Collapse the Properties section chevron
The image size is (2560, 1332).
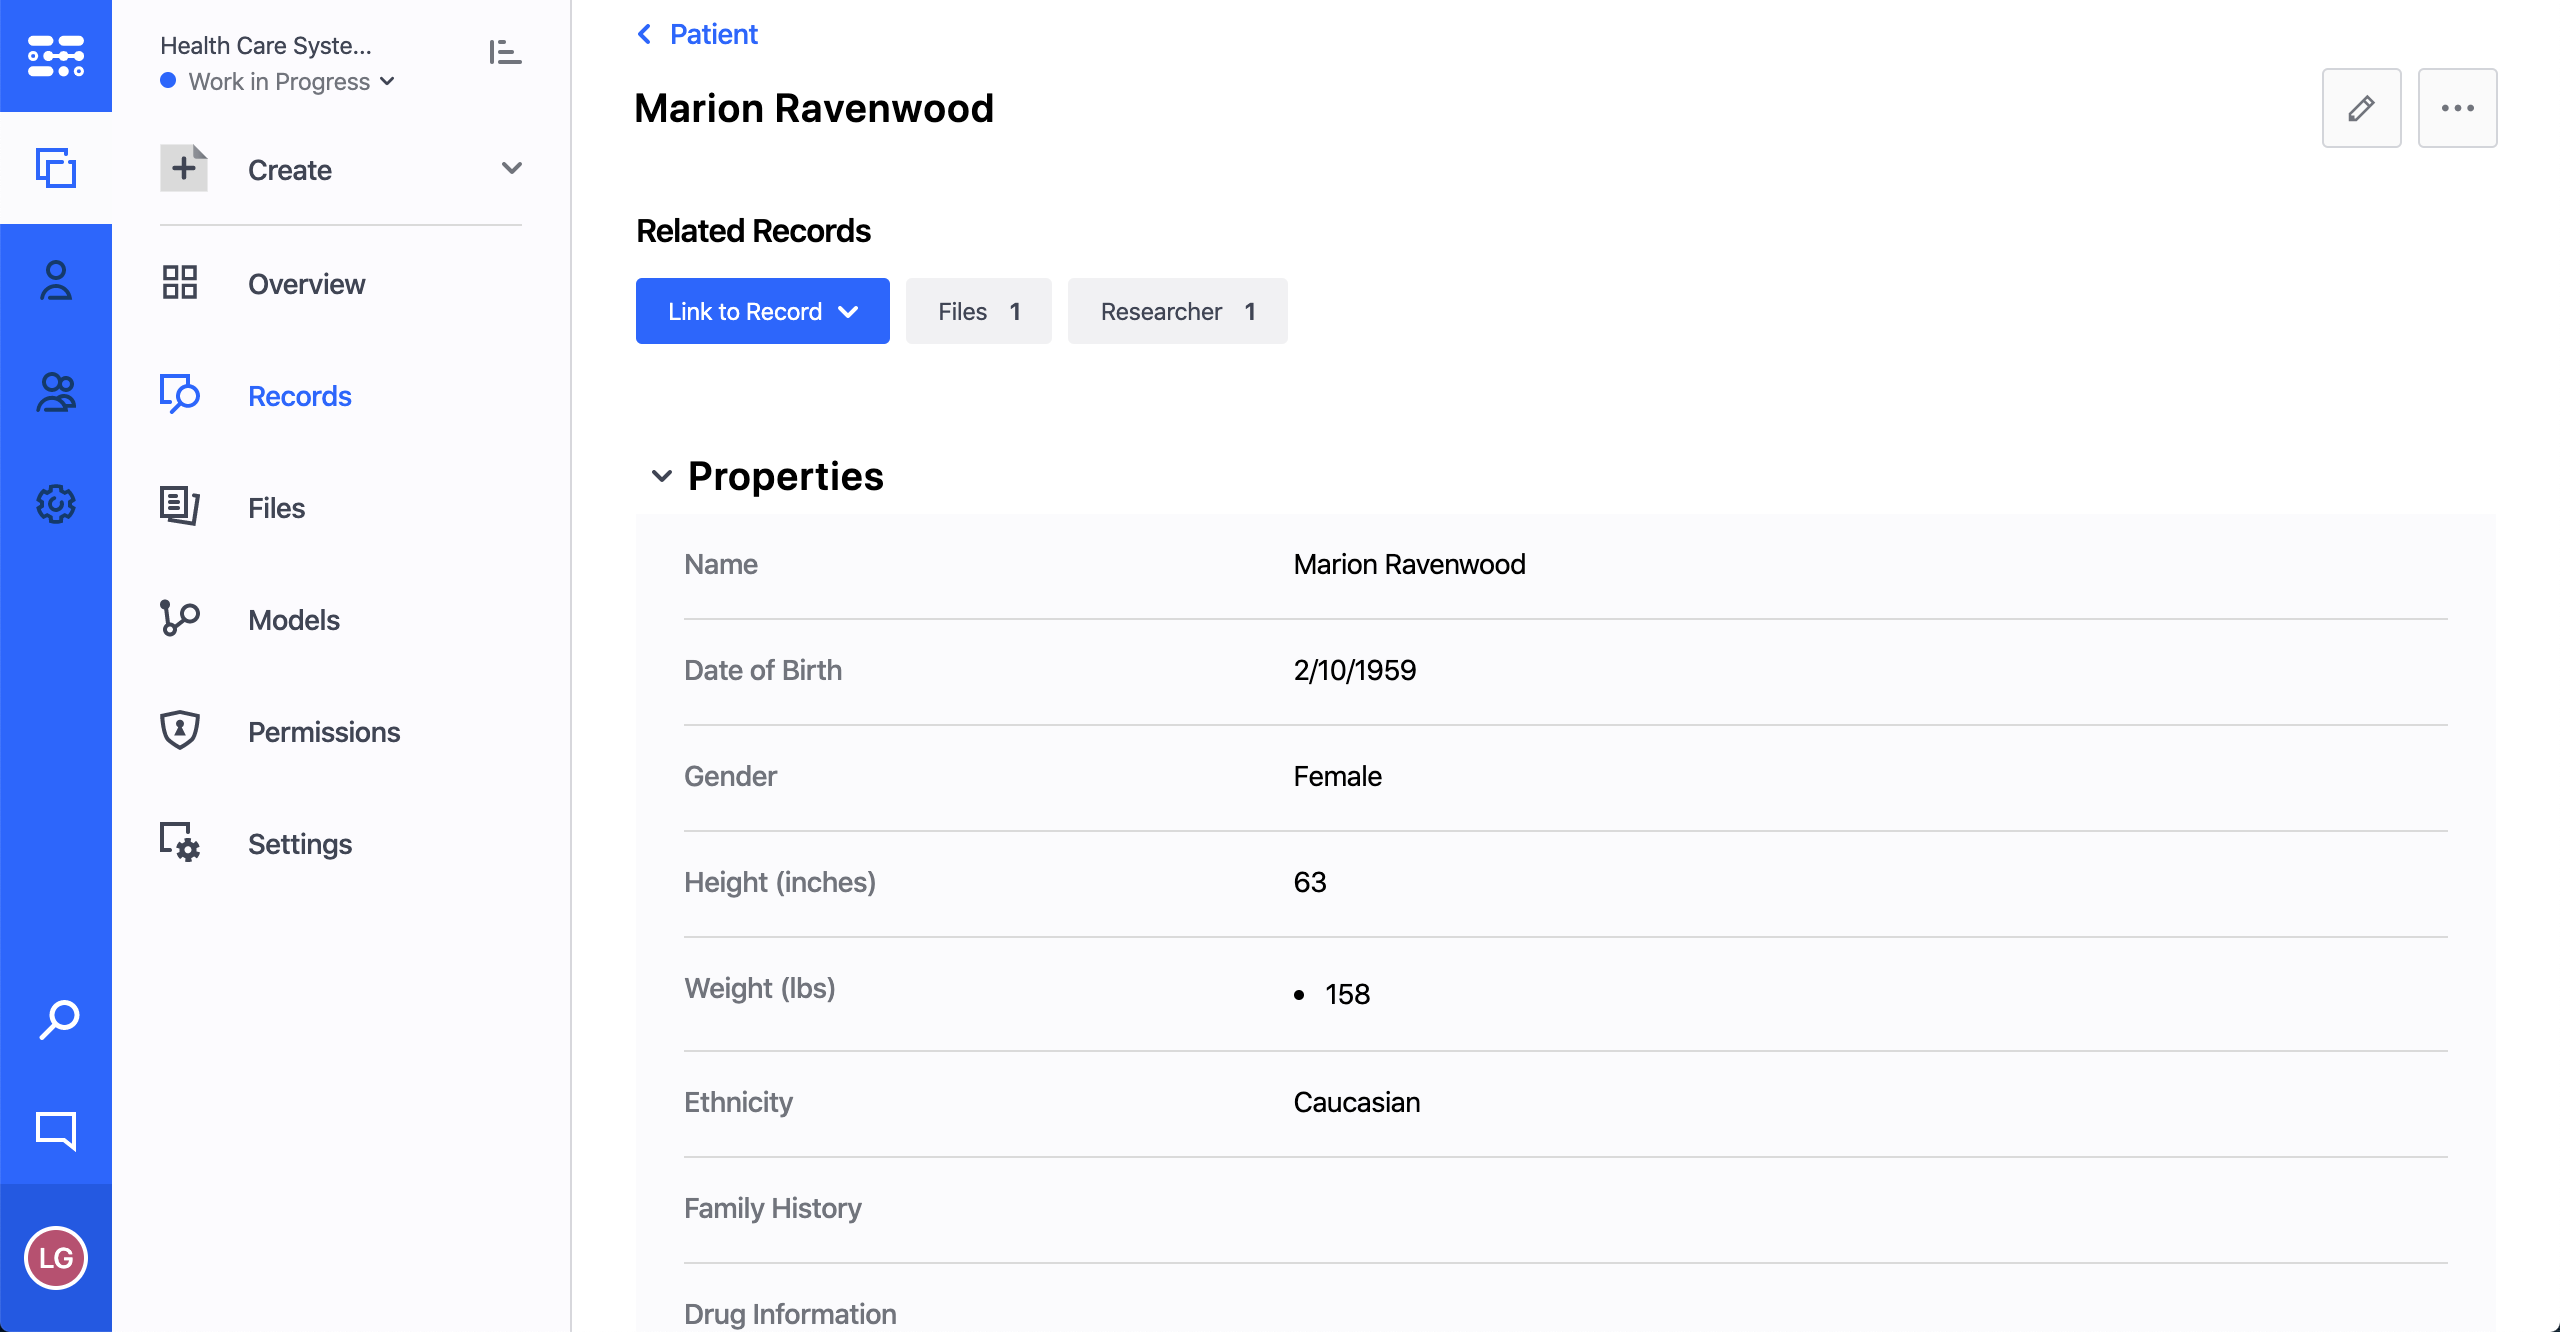[x=661, y=476]
